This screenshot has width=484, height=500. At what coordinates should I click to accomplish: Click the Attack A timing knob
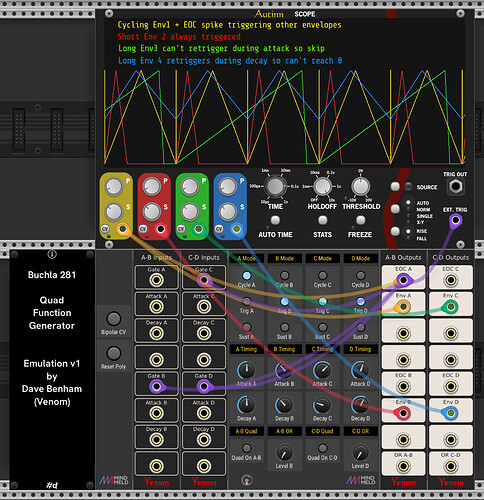point(246,370)
